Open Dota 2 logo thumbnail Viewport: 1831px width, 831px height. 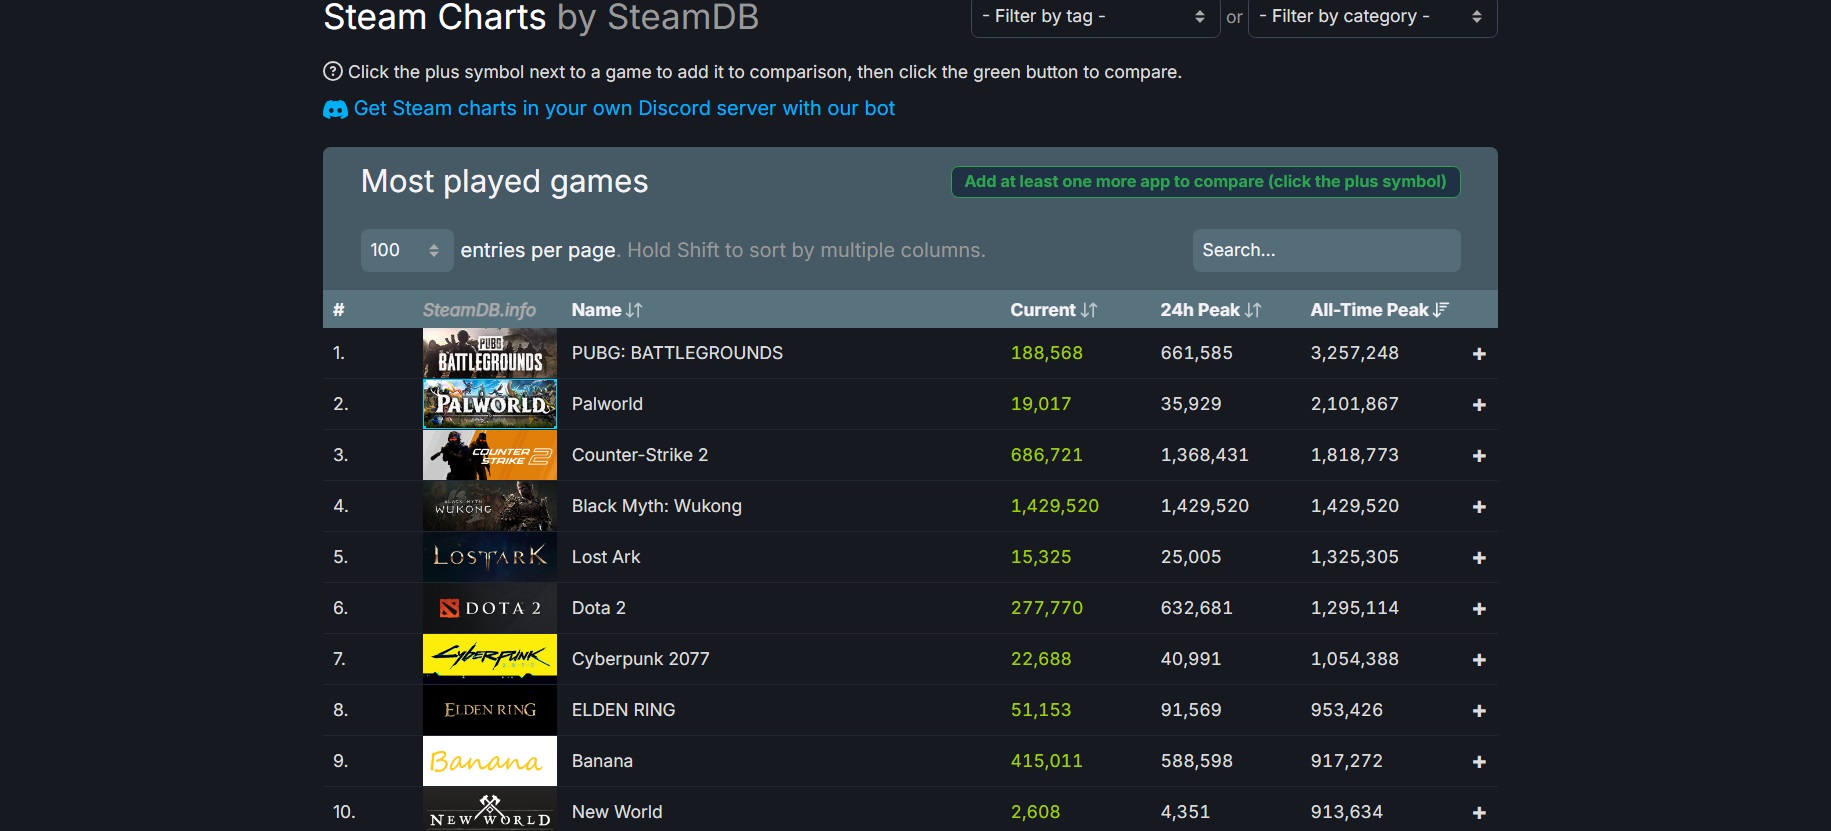click(490, 608)
